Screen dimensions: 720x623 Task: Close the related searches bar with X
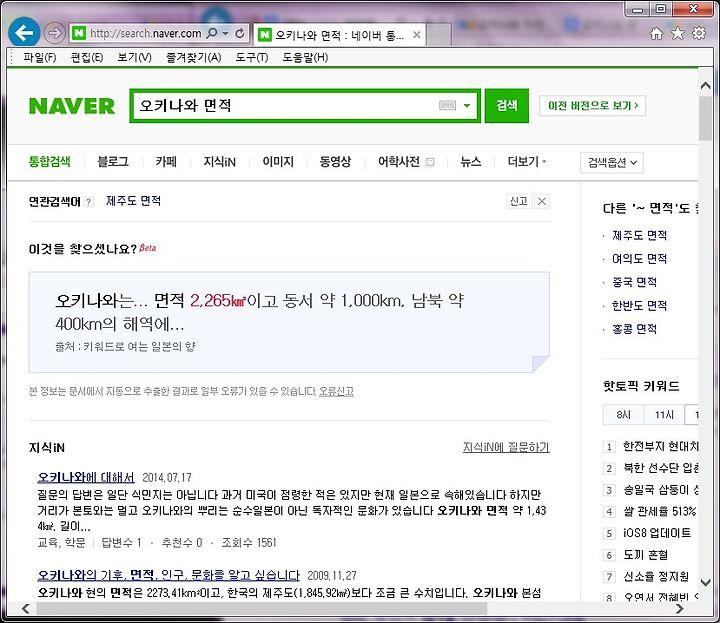tap(542, 201)
